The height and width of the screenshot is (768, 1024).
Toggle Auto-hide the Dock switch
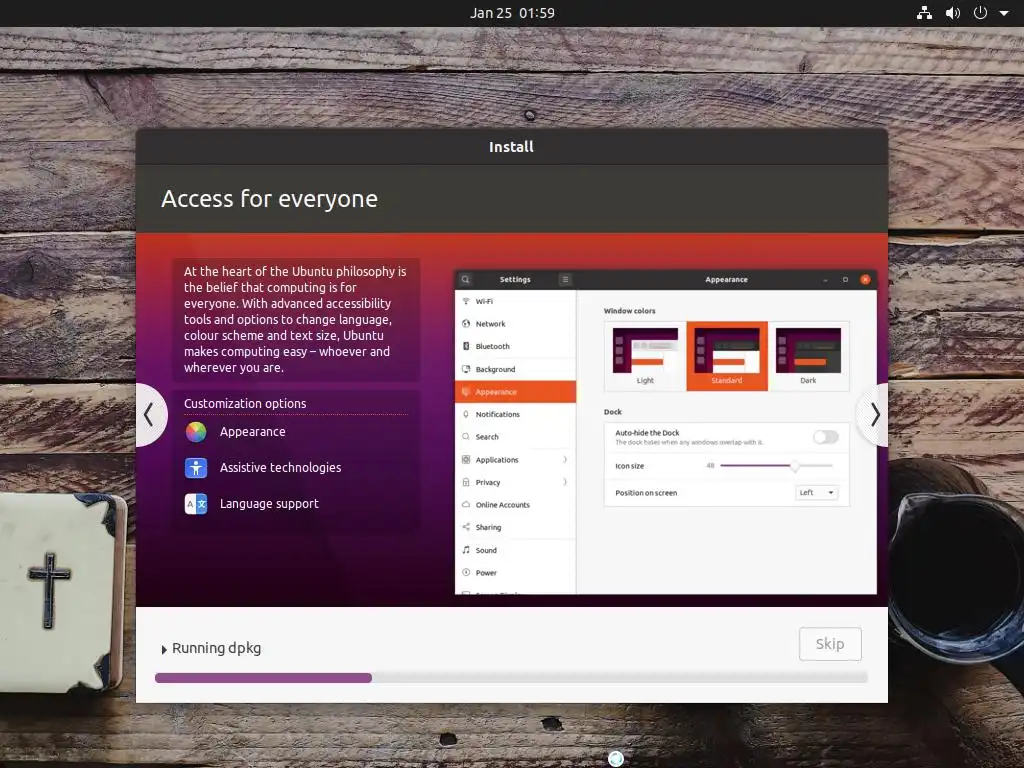[x=825, y=437]
